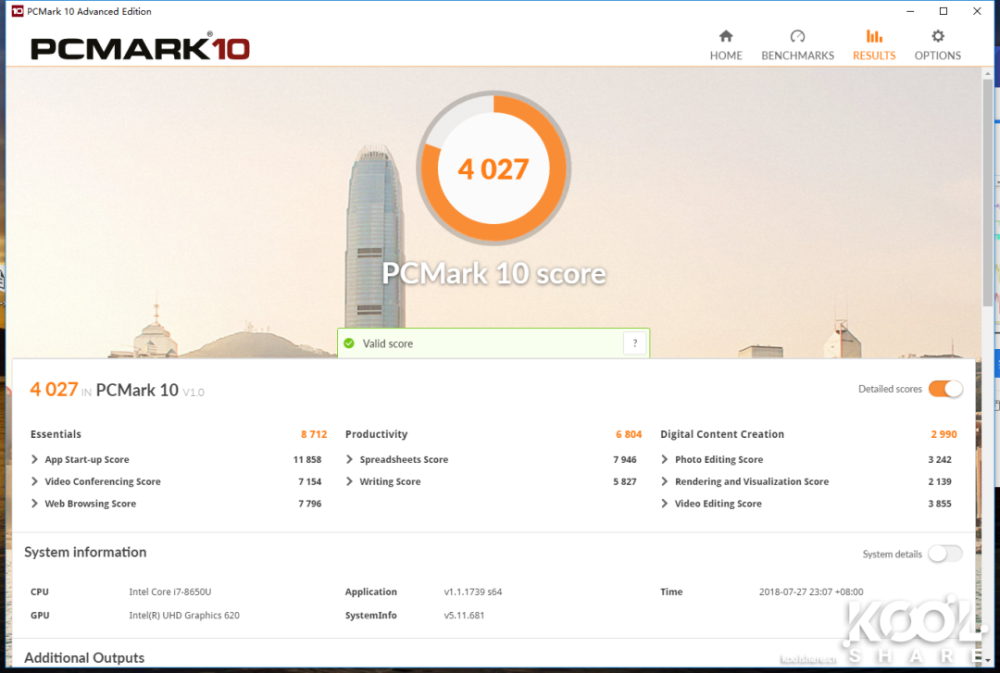Click the Photo Editing score value 3 242

(x=939, y=459)
